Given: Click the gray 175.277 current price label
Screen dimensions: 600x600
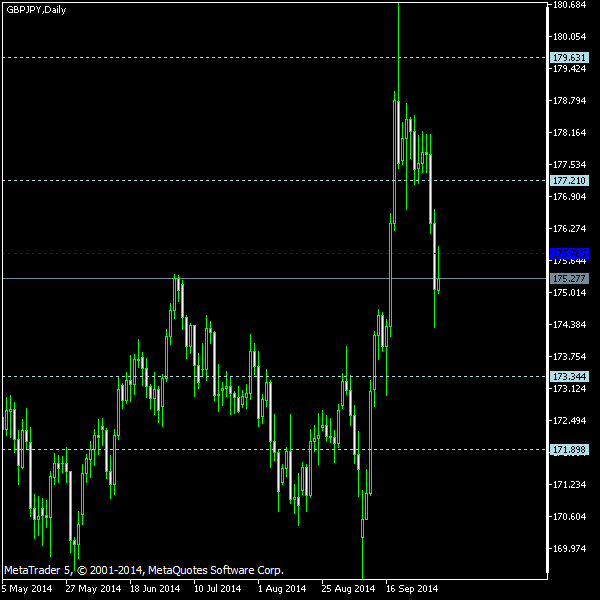Looking at the screenshot, I should coord(569,279).
